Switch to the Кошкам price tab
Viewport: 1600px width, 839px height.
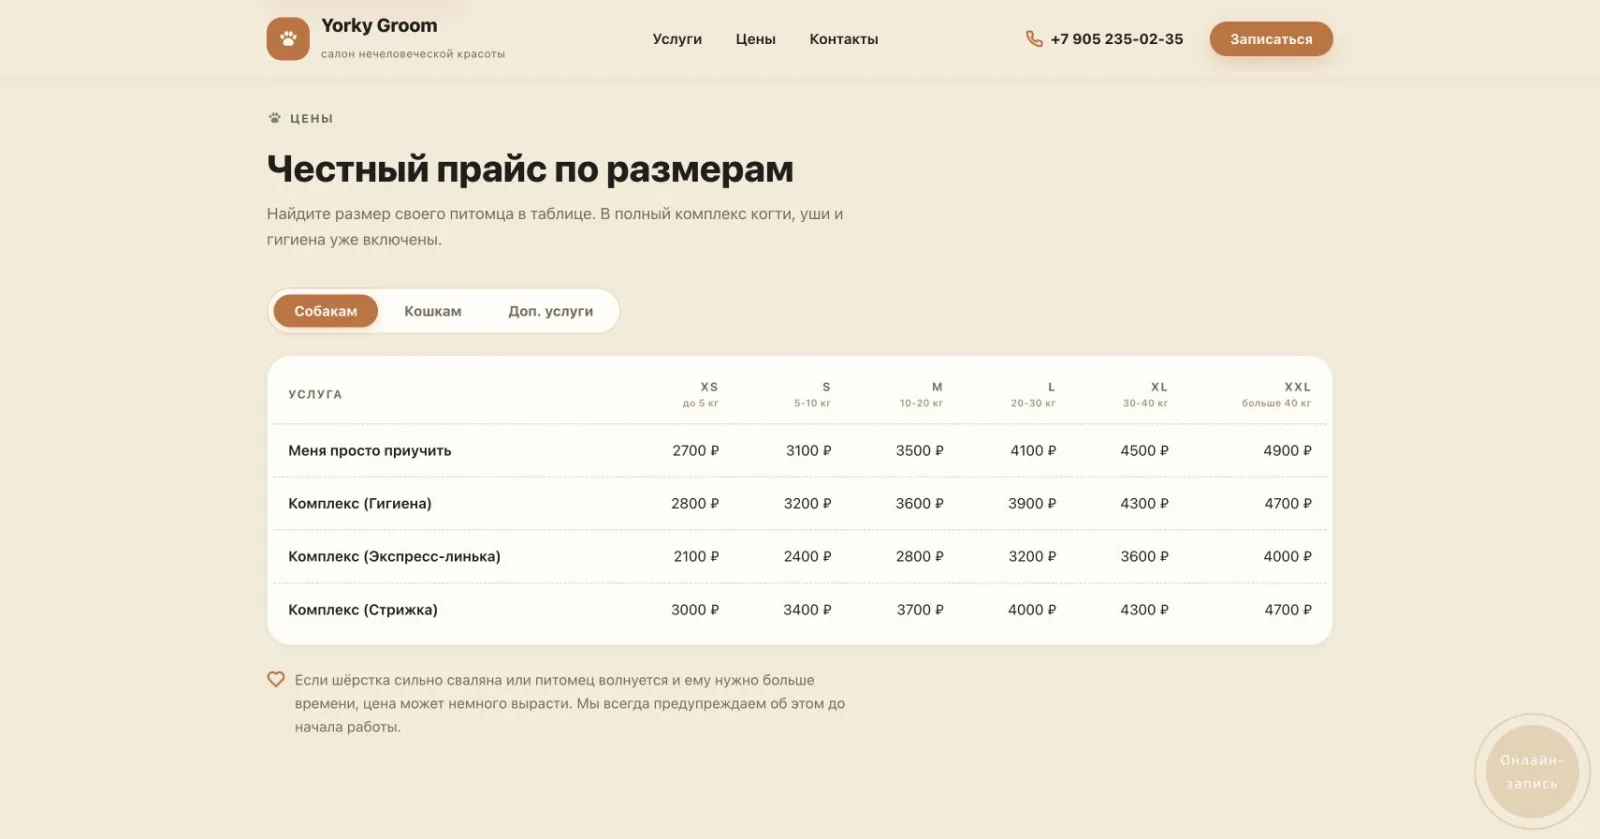[x=433, y=311]
